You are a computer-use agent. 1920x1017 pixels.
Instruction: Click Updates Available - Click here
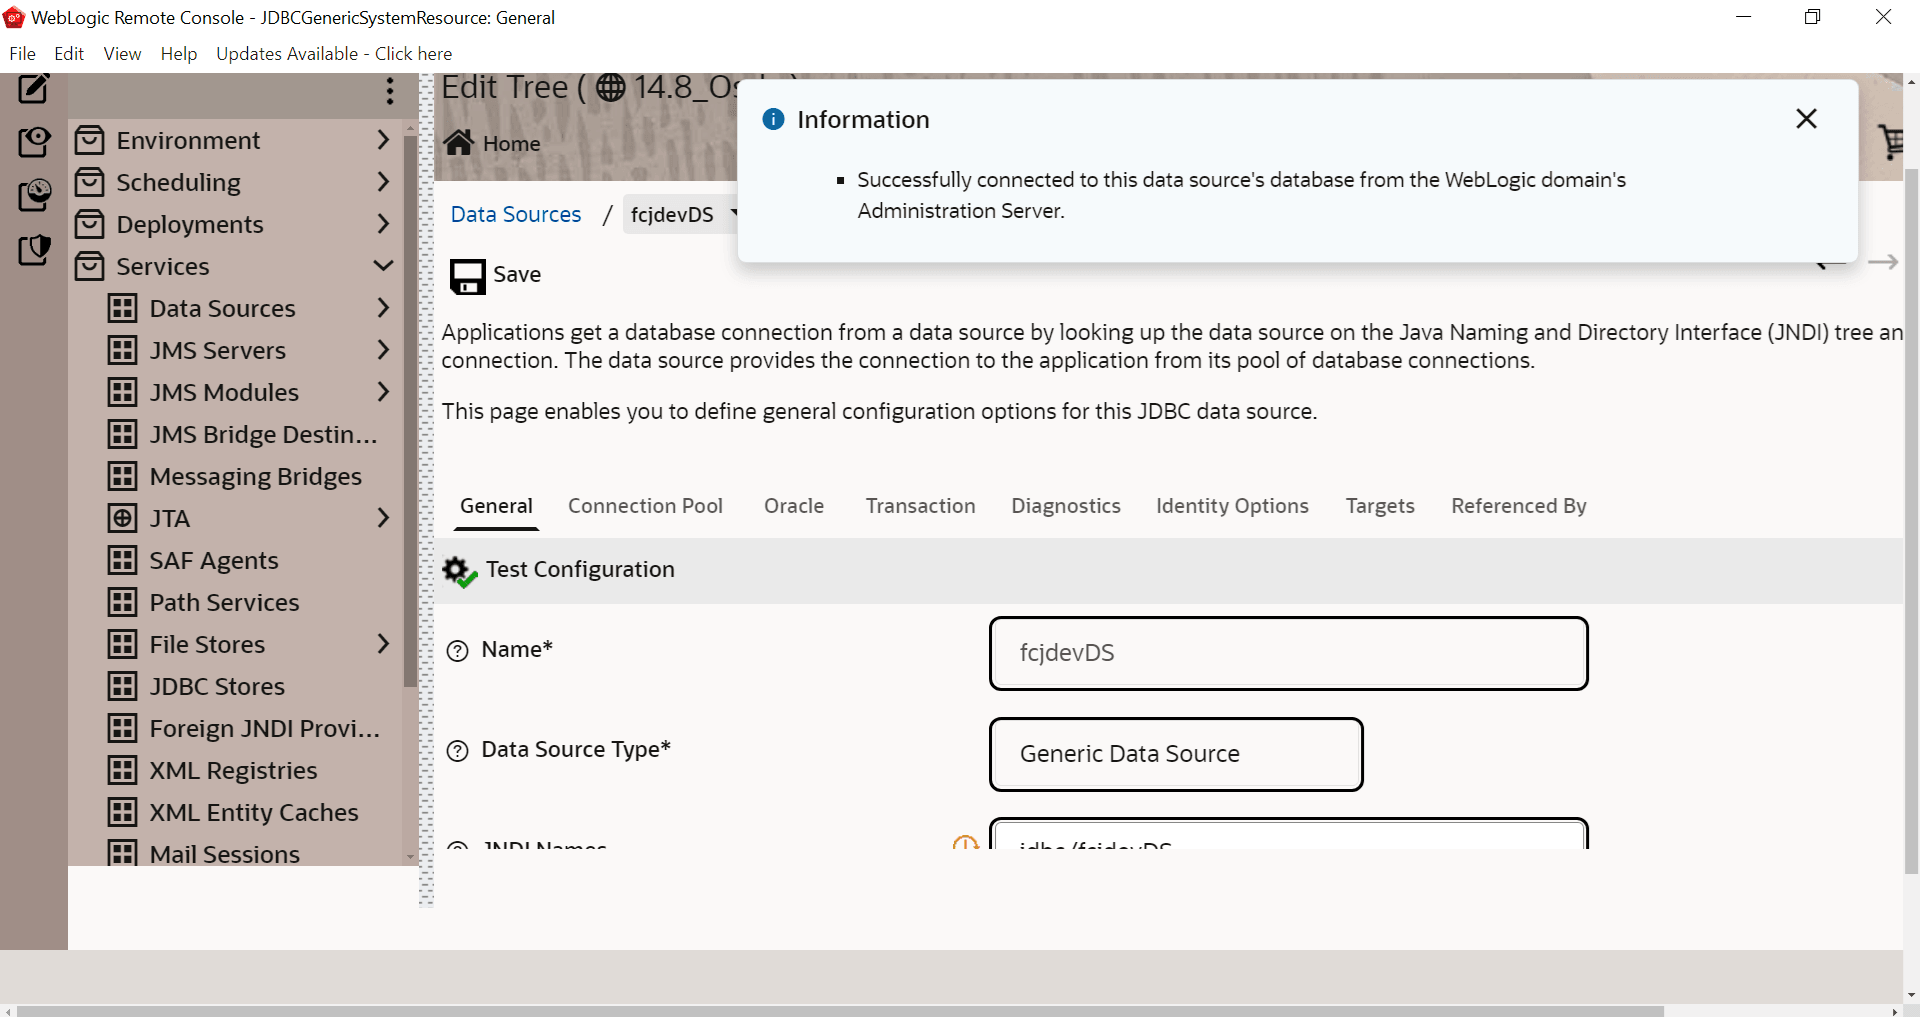pyautogui.click(x=334, y=54)
